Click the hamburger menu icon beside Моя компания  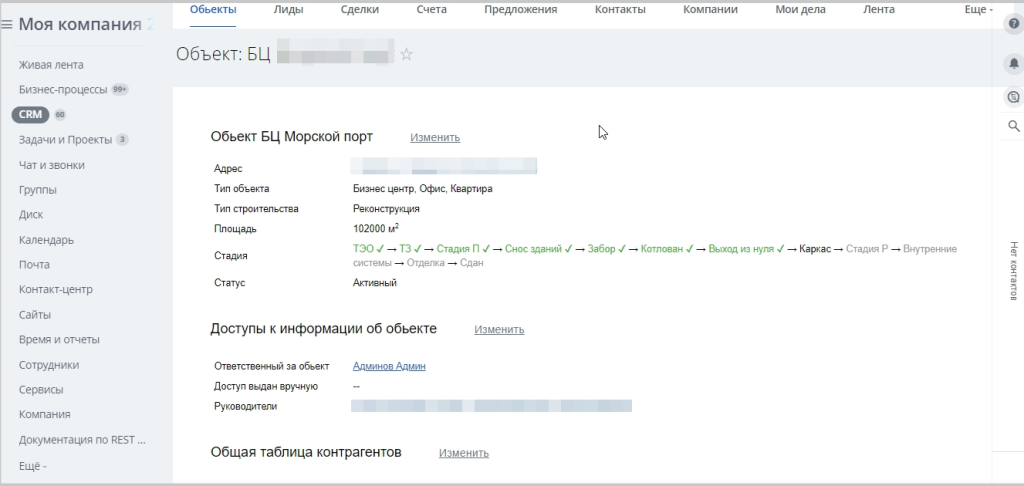pos(7,25)
